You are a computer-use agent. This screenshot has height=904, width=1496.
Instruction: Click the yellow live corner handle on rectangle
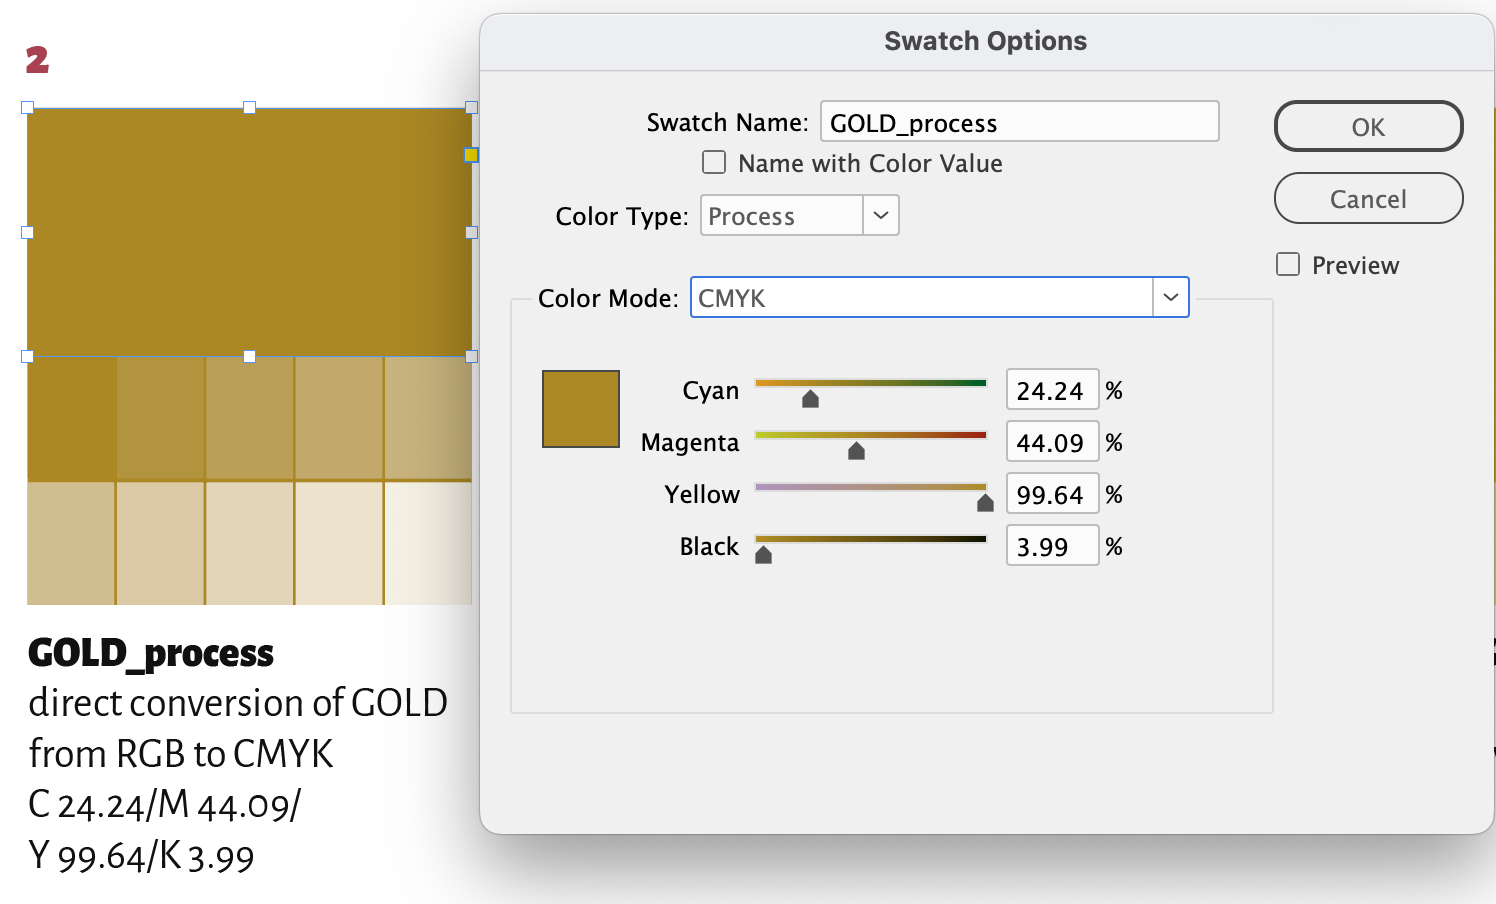point(471,155)
